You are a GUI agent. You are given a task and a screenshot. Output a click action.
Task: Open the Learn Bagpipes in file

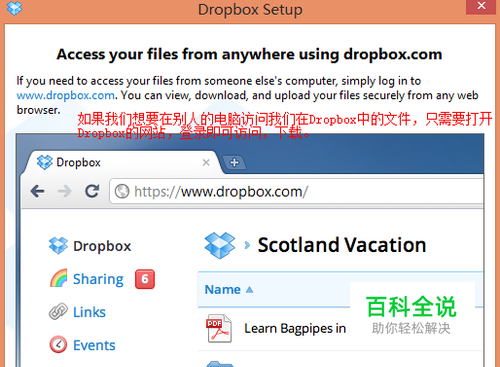coord(295,329)
